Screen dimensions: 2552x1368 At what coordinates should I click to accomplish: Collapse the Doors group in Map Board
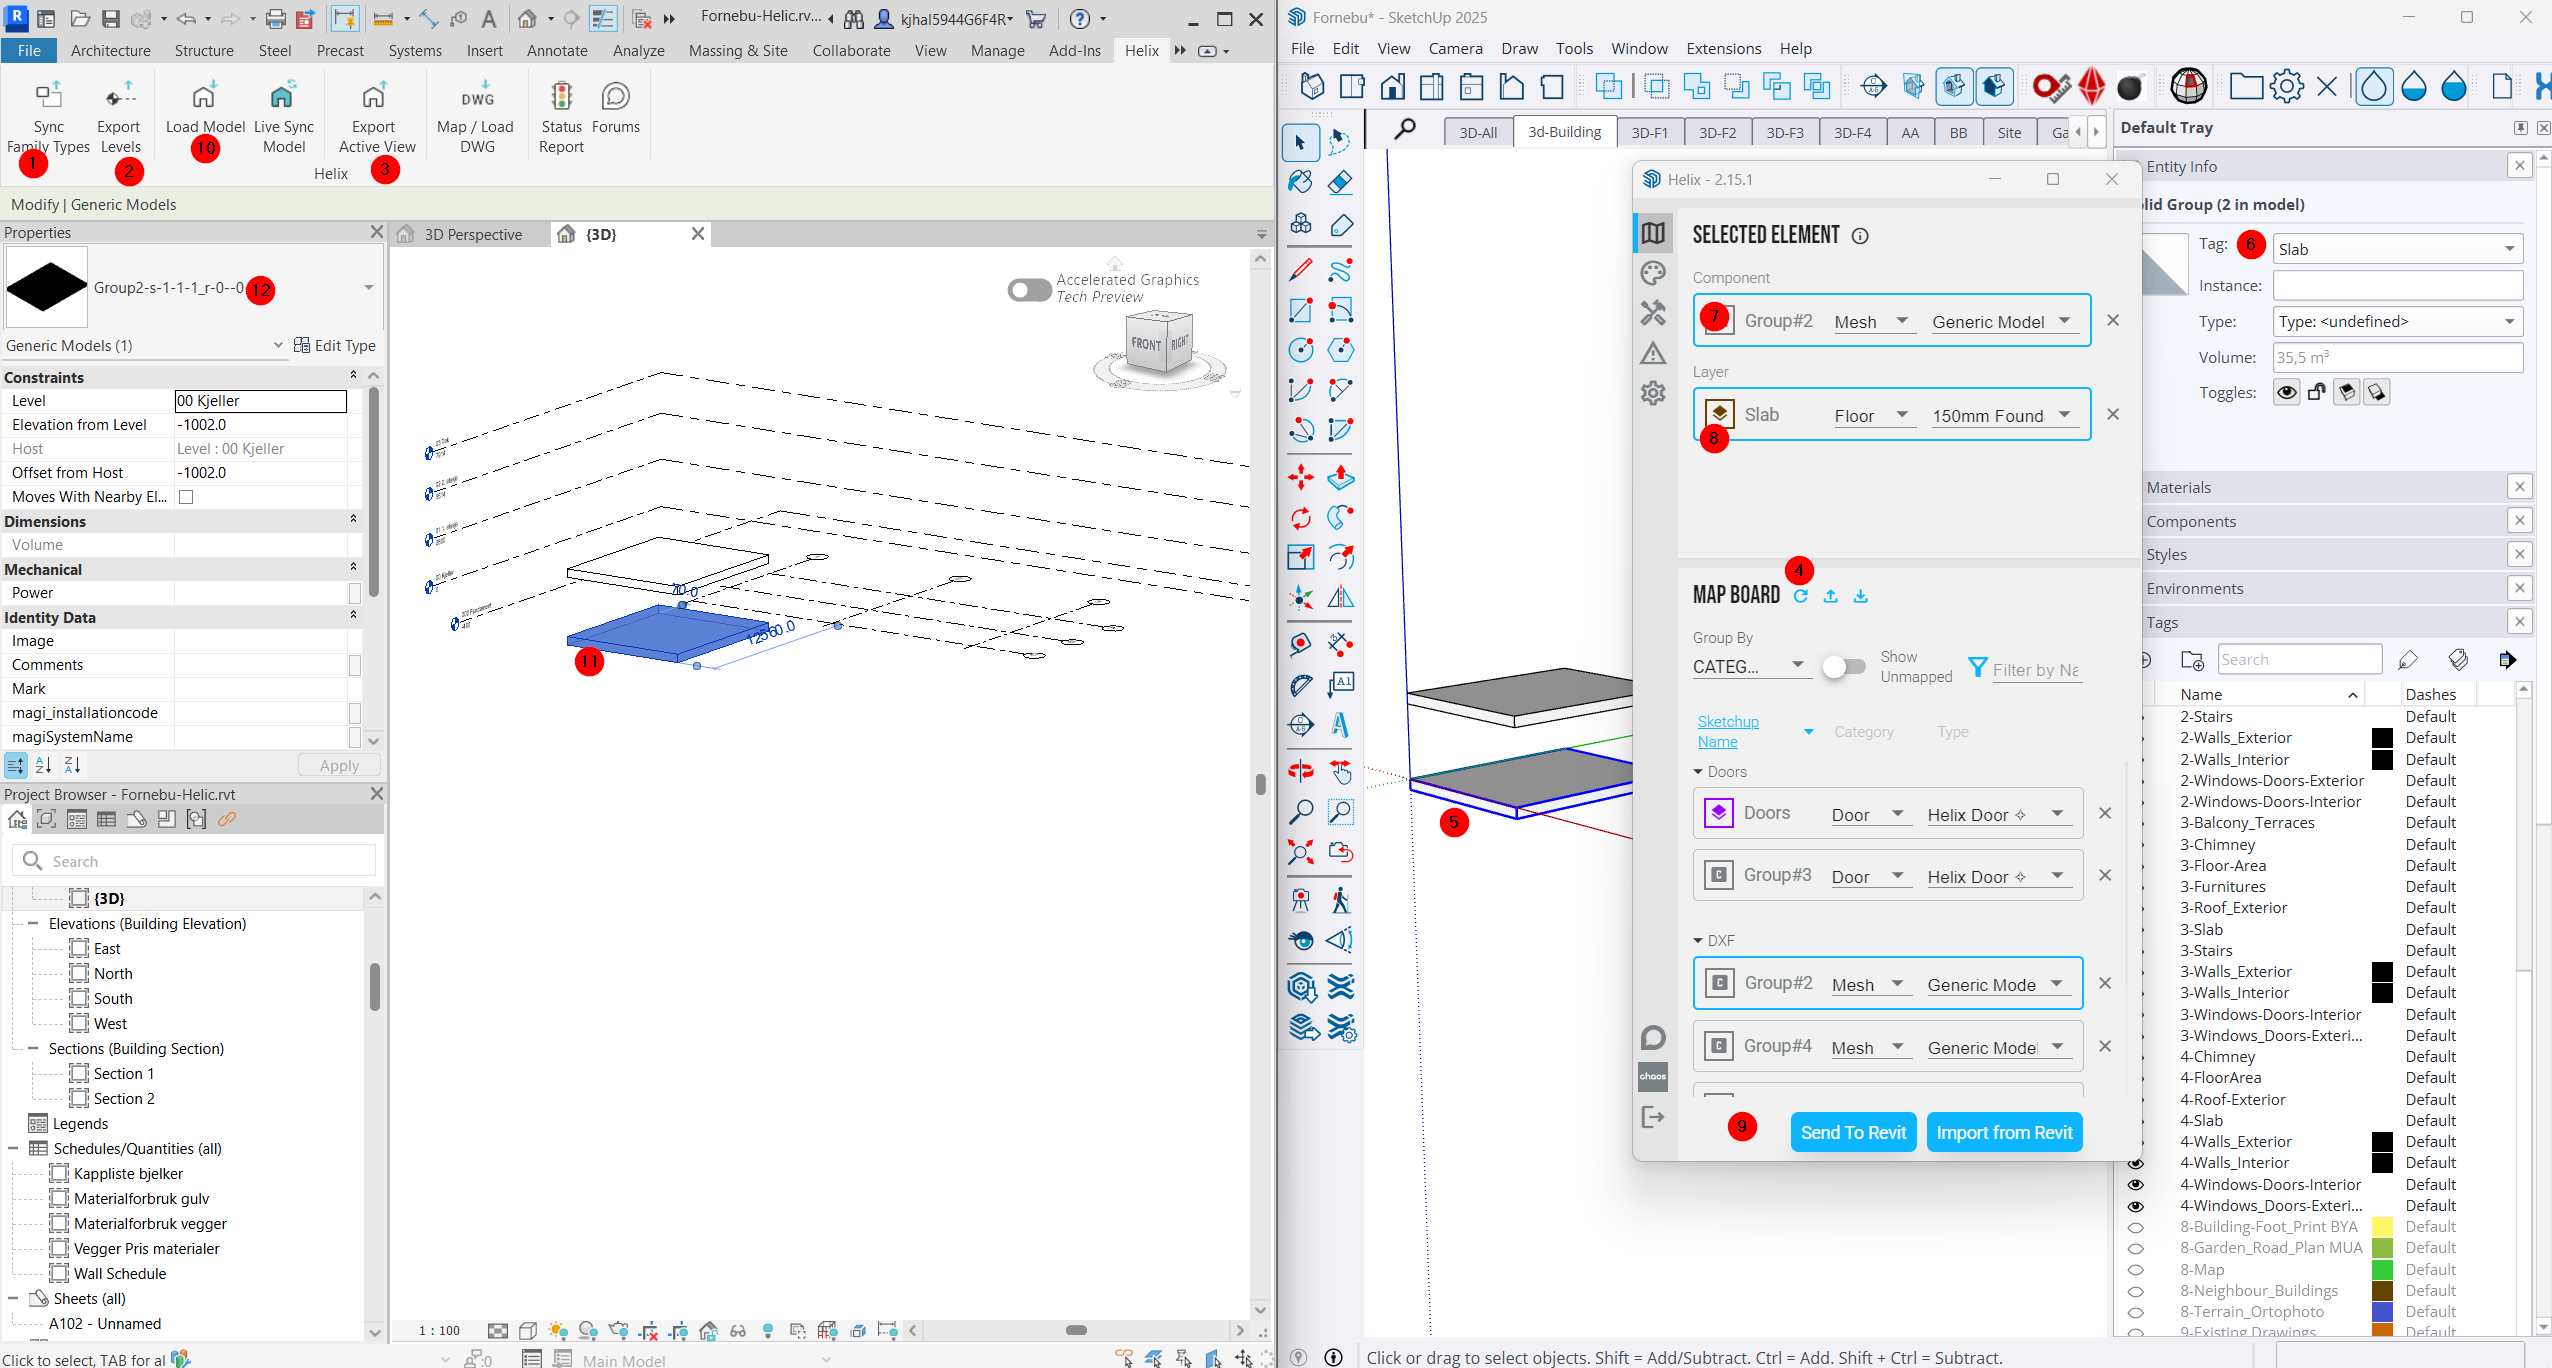point(1698,772)
